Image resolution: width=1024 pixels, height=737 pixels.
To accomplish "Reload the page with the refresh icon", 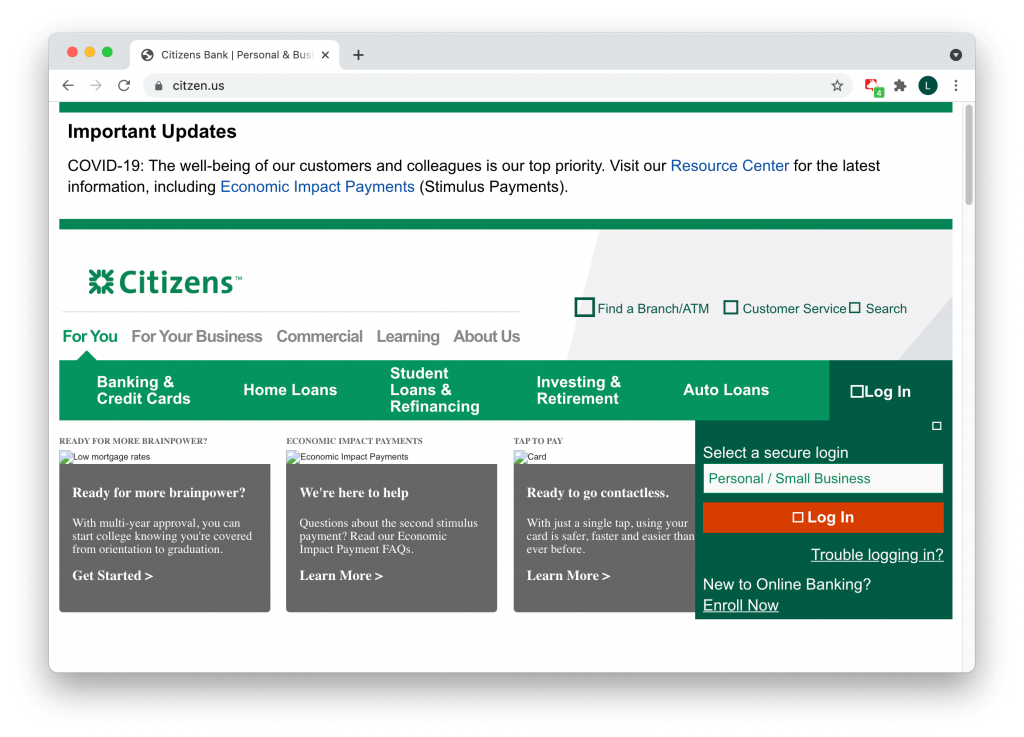I will [124, 86].
